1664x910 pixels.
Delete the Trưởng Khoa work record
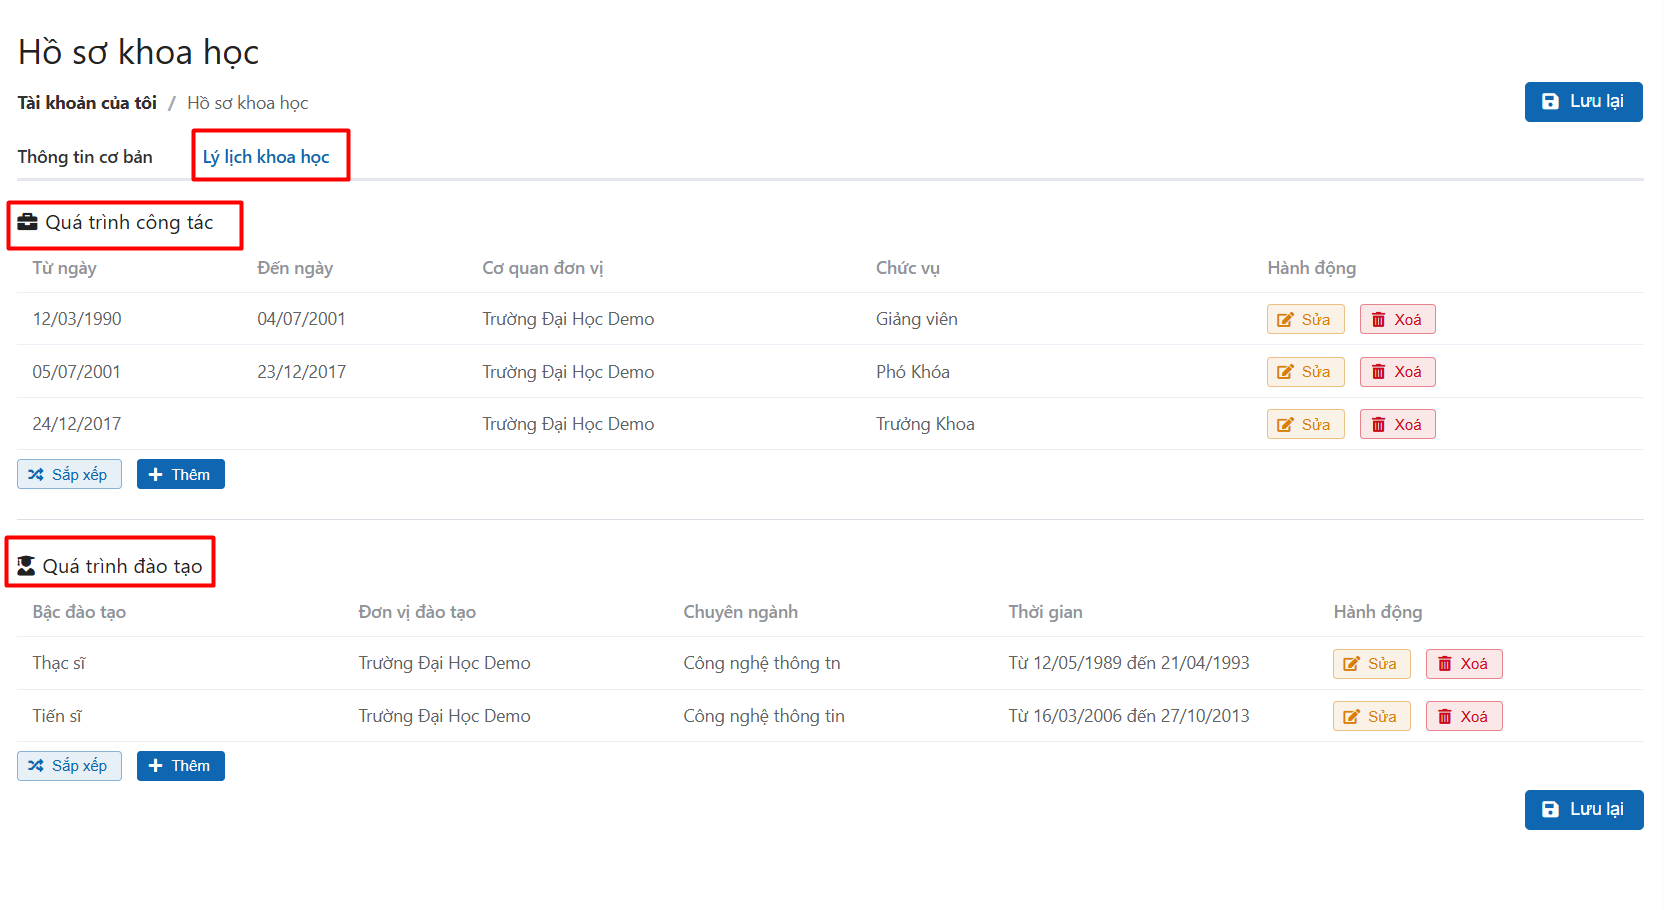(1397, 425)
